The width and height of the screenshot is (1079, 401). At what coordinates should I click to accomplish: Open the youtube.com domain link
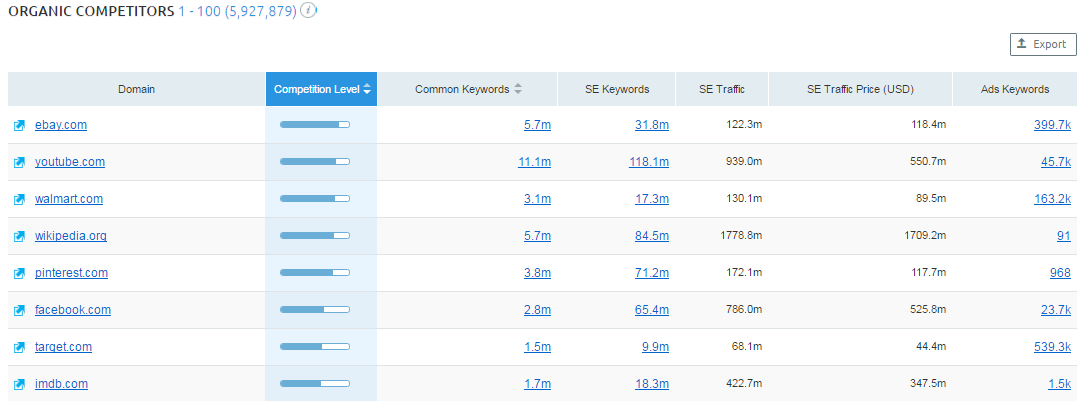tap(70, 162)
